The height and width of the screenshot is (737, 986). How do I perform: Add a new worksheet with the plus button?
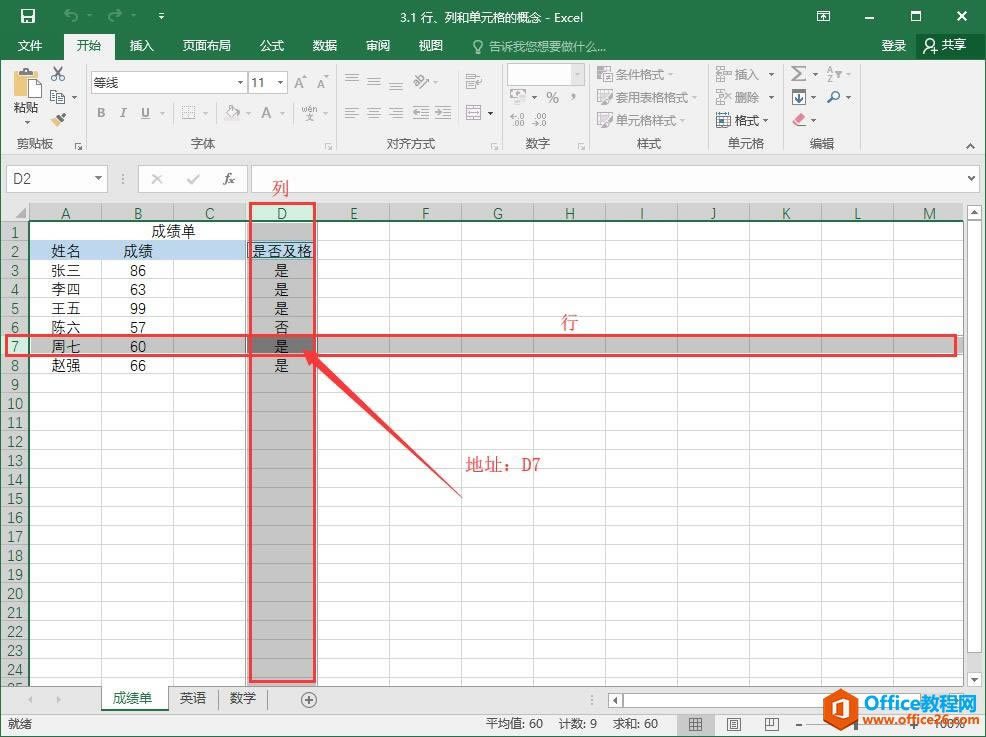tap(308, 699)
